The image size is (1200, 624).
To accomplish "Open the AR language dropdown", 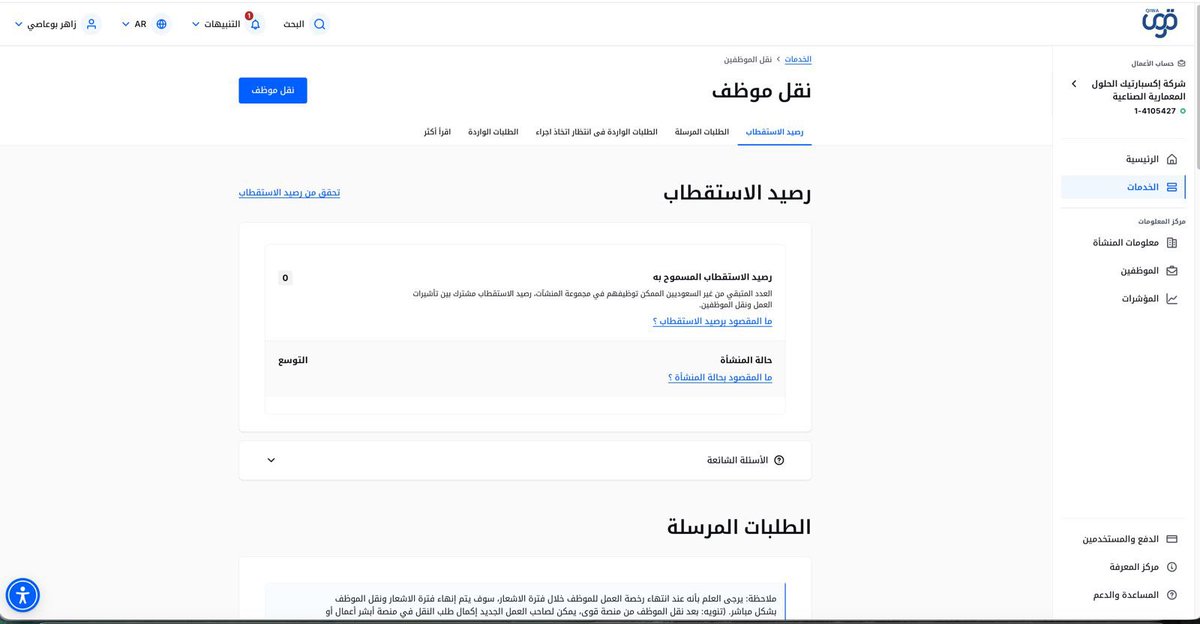I will click(x=145, y=24).
